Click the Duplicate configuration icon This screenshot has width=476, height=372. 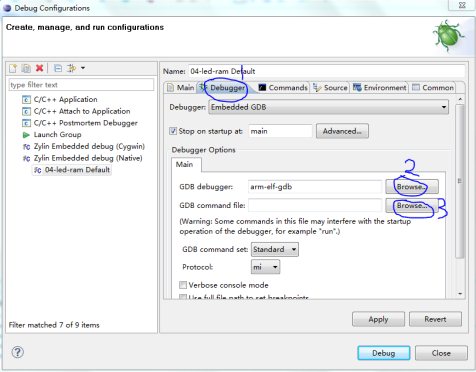(x=26, y=68)
